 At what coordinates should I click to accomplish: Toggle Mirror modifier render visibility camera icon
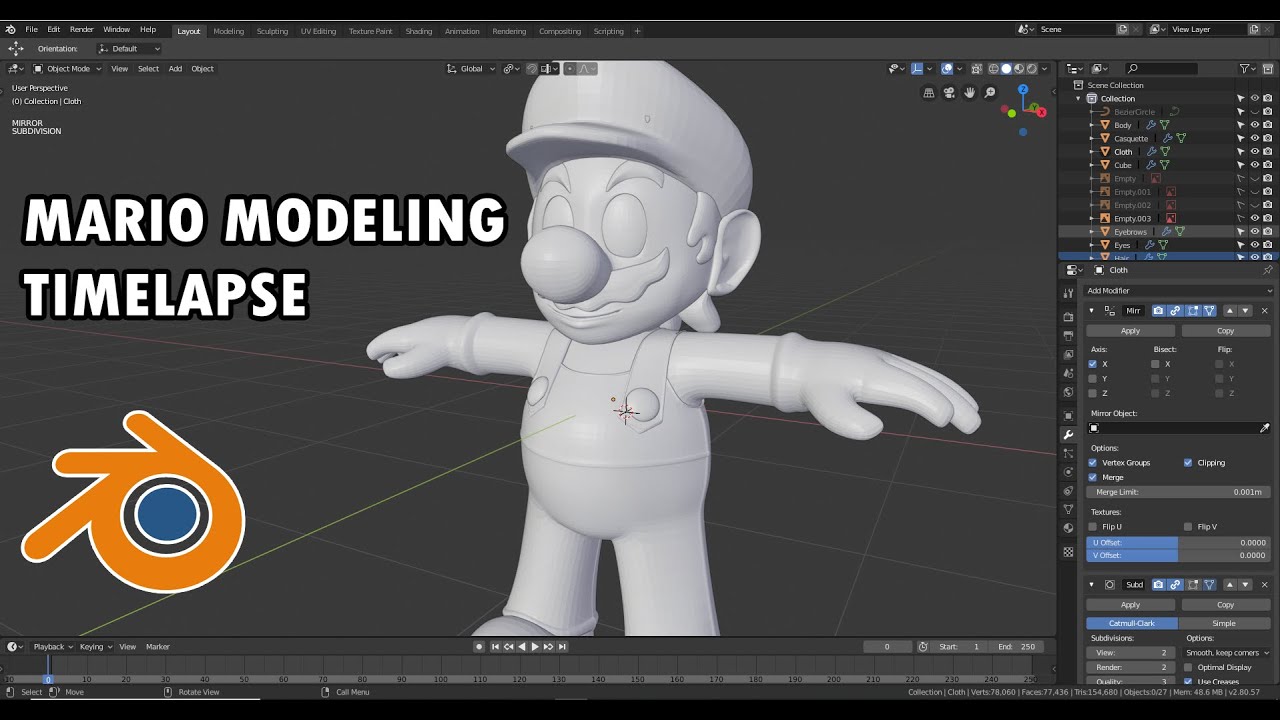click(1158, 311)
